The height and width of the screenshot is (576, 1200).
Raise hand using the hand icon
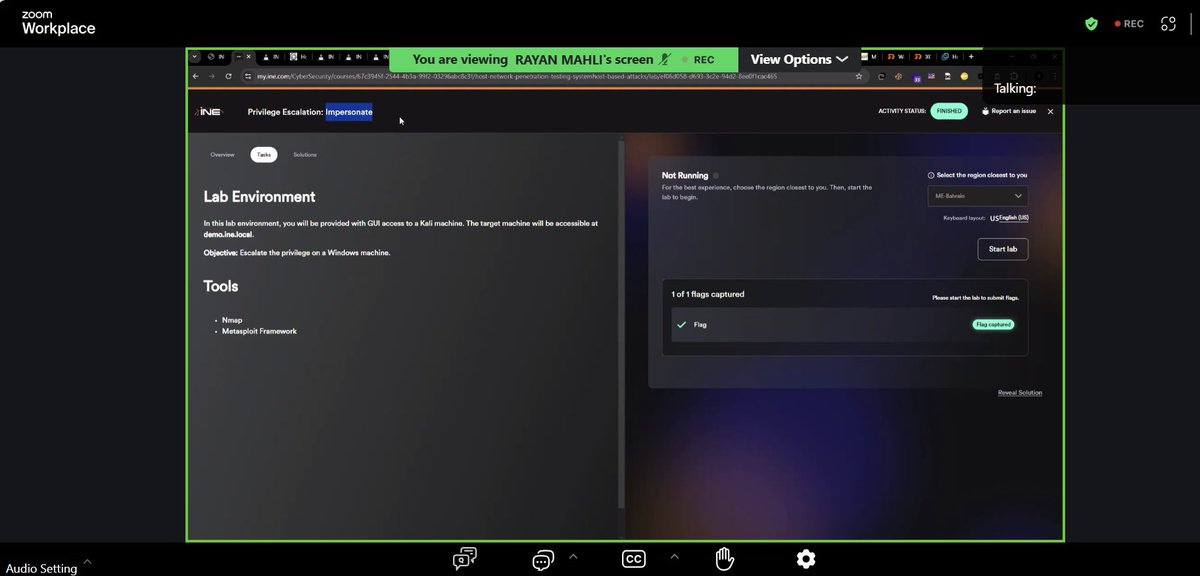pos(724,559)
